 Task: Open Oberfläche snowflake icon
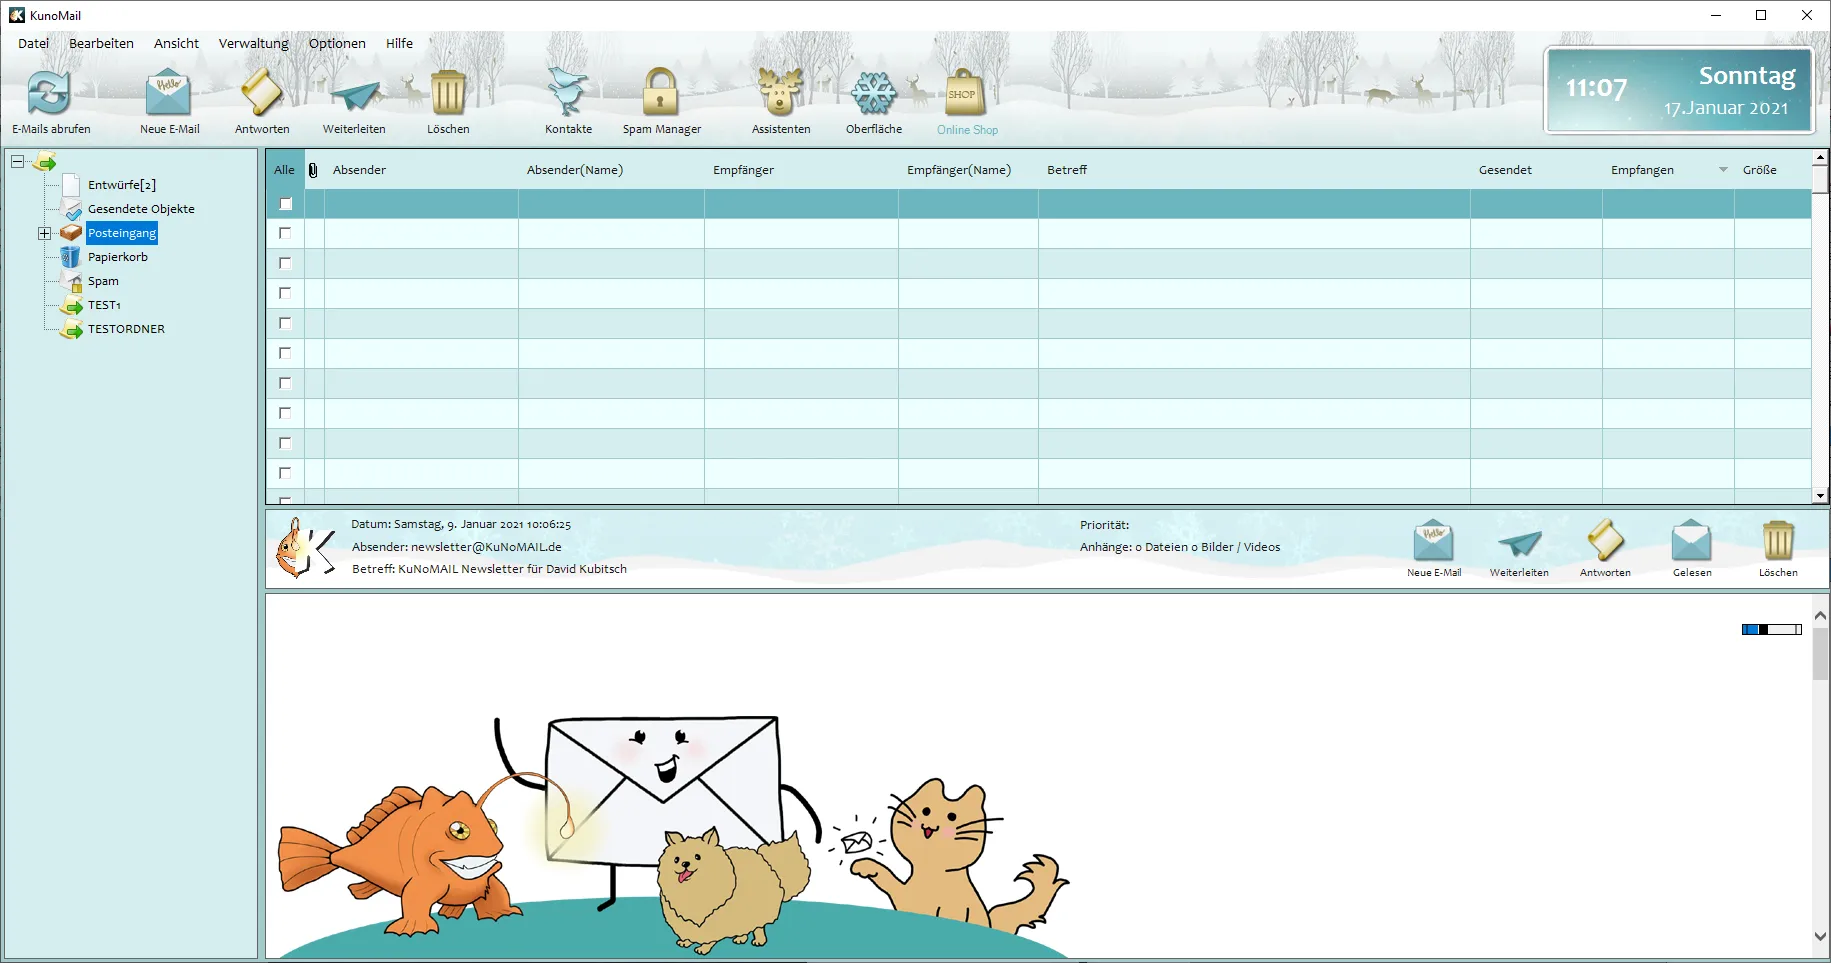(x=873, y=94)
